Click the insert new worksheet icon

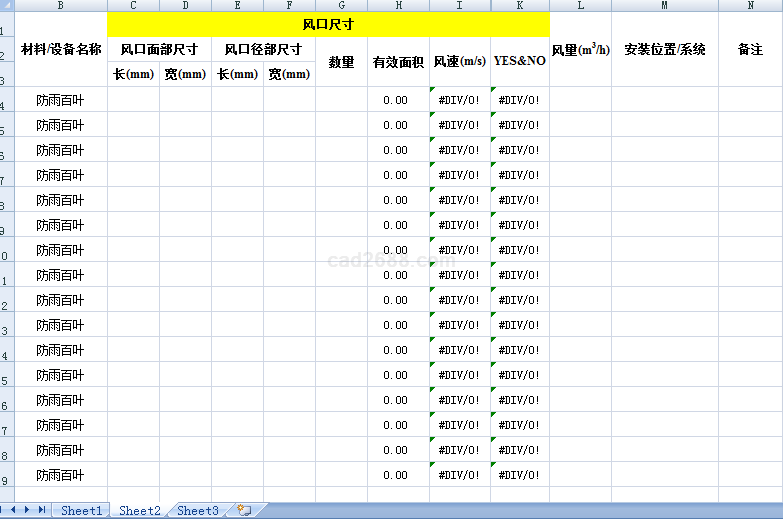(244, 510)
